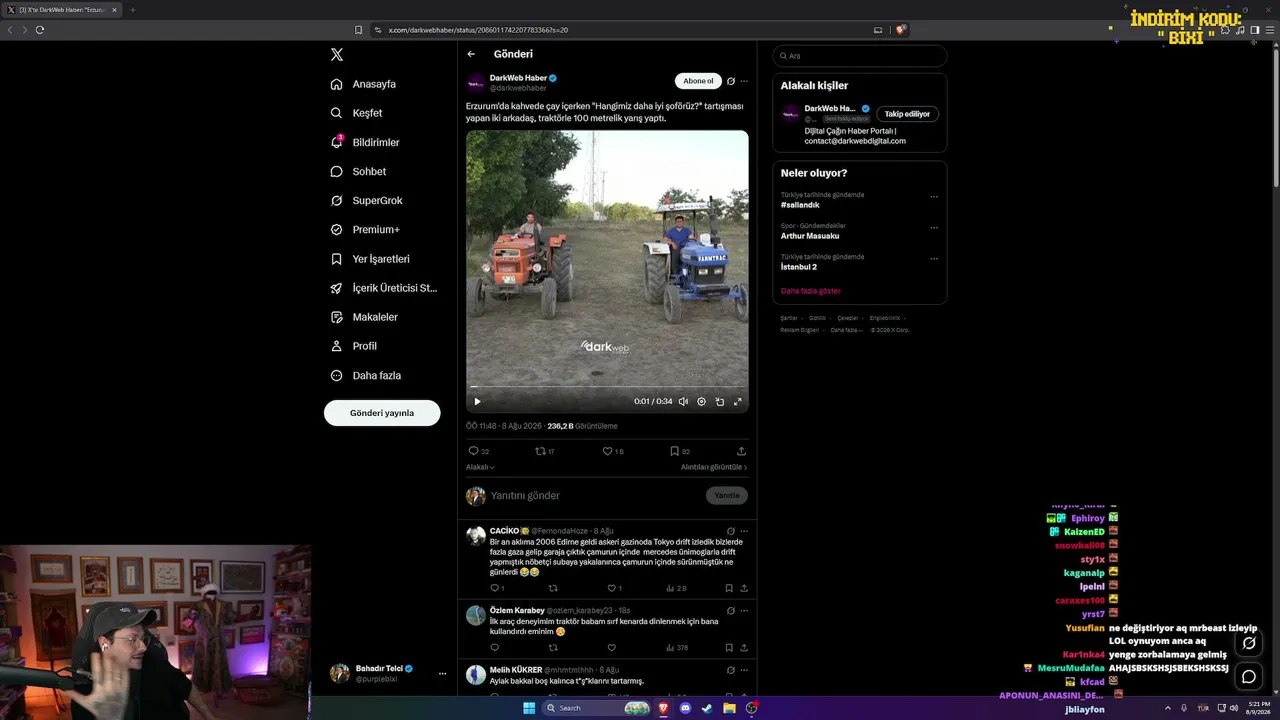Open SuperGrok from sidebar

click(367, 200)
